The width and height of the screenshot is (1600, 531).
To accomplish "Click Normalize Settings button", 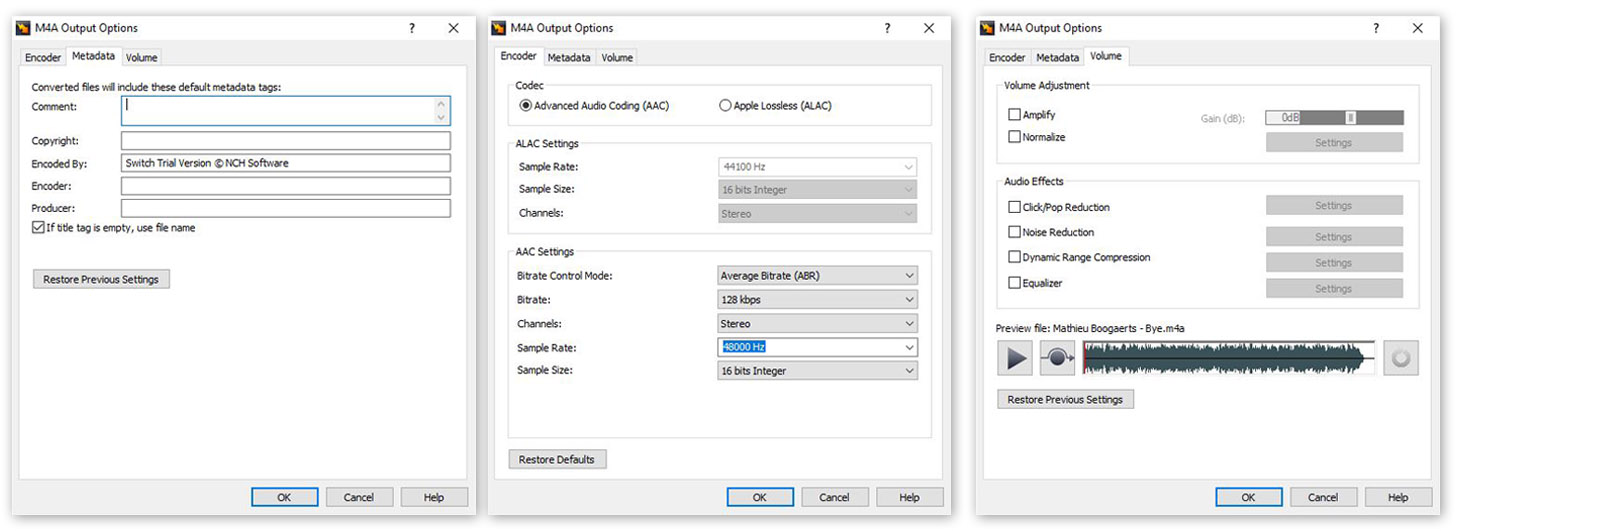I will (1334, 143).
